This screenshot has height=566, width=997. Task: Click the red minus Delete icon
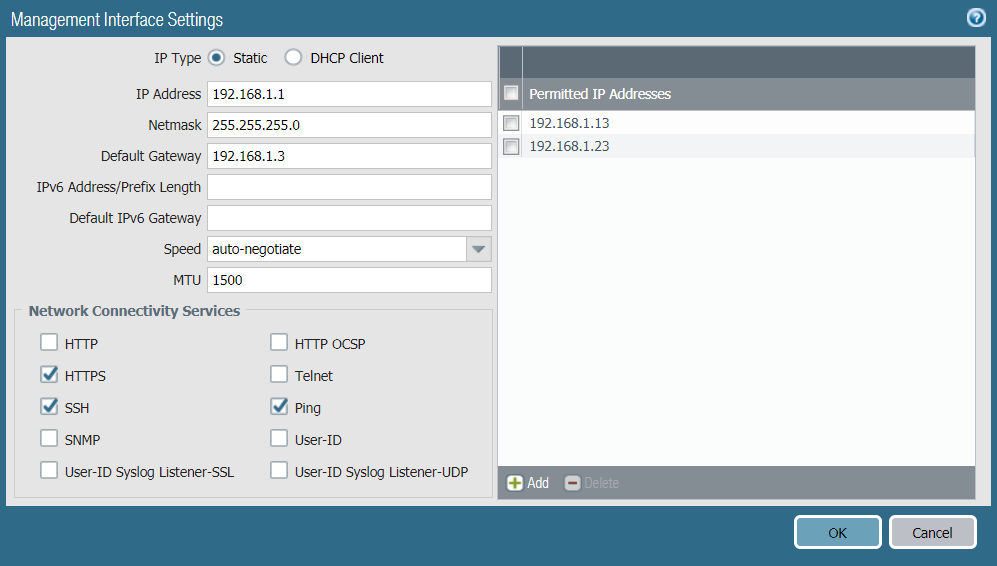572,483
